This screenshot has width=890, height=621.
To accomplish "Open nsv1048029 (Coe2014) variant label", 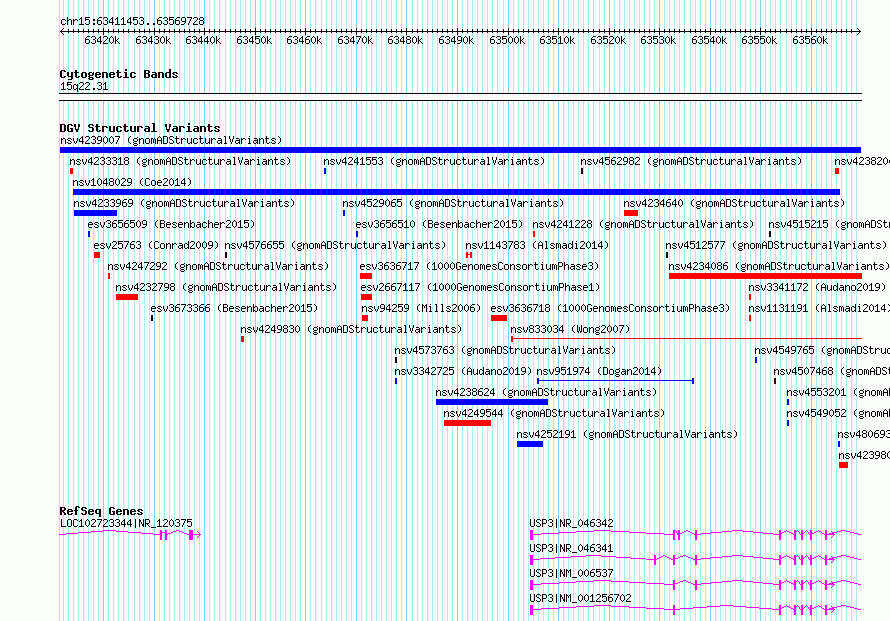I will coord(132,182).
